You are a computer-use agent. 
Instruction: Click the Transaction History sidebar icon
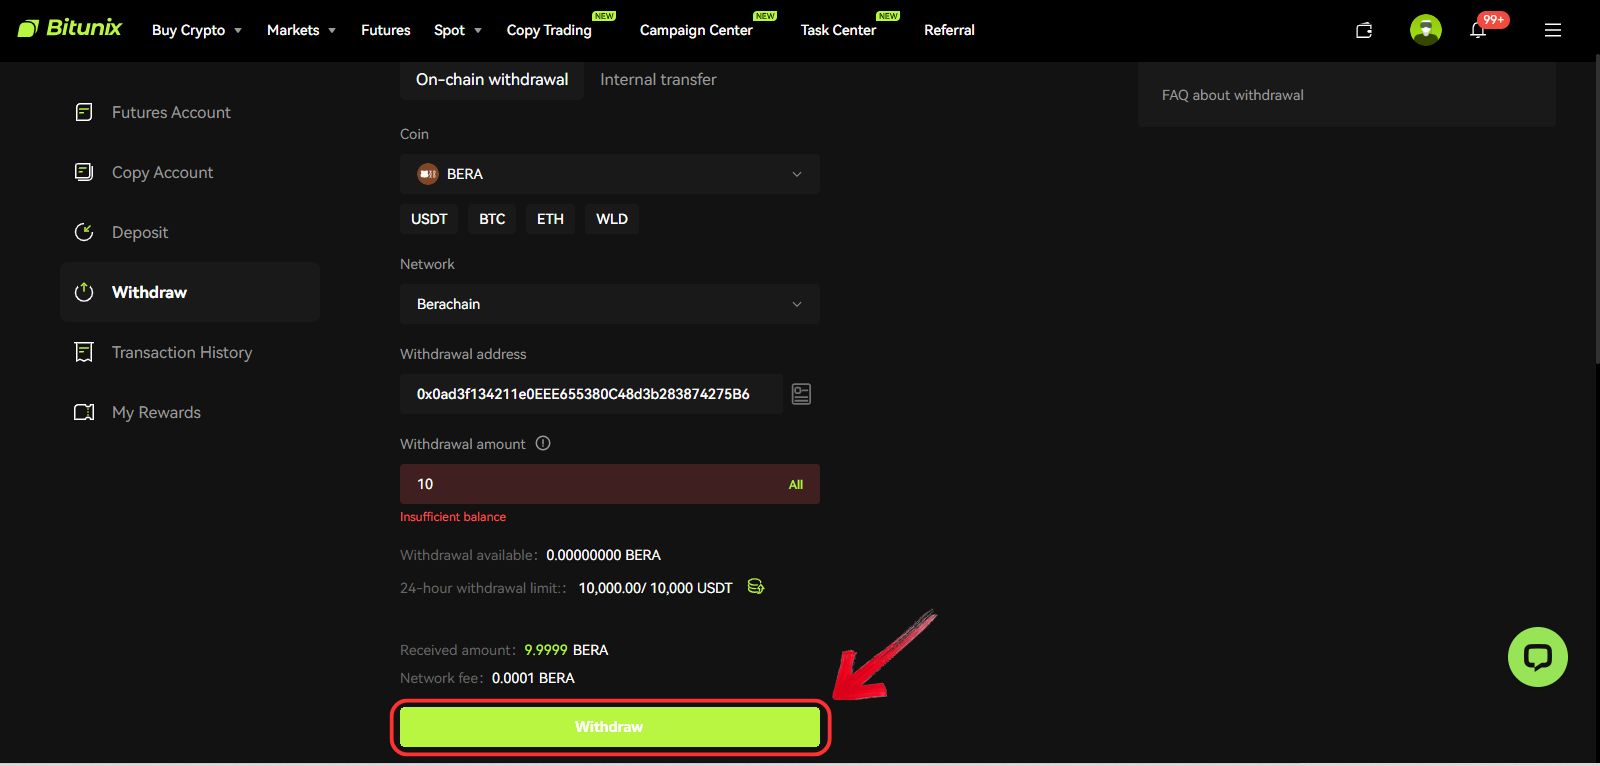pos(84,352)
